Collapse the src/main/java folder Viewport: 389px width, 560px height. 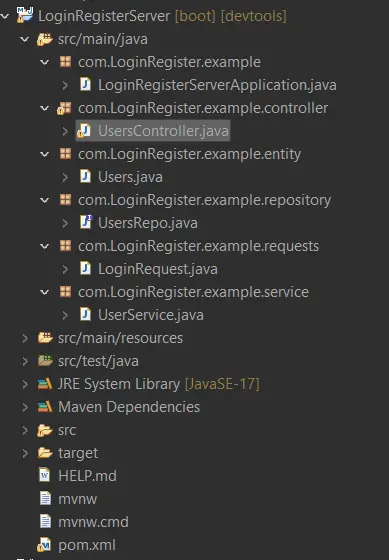point(25,39)
